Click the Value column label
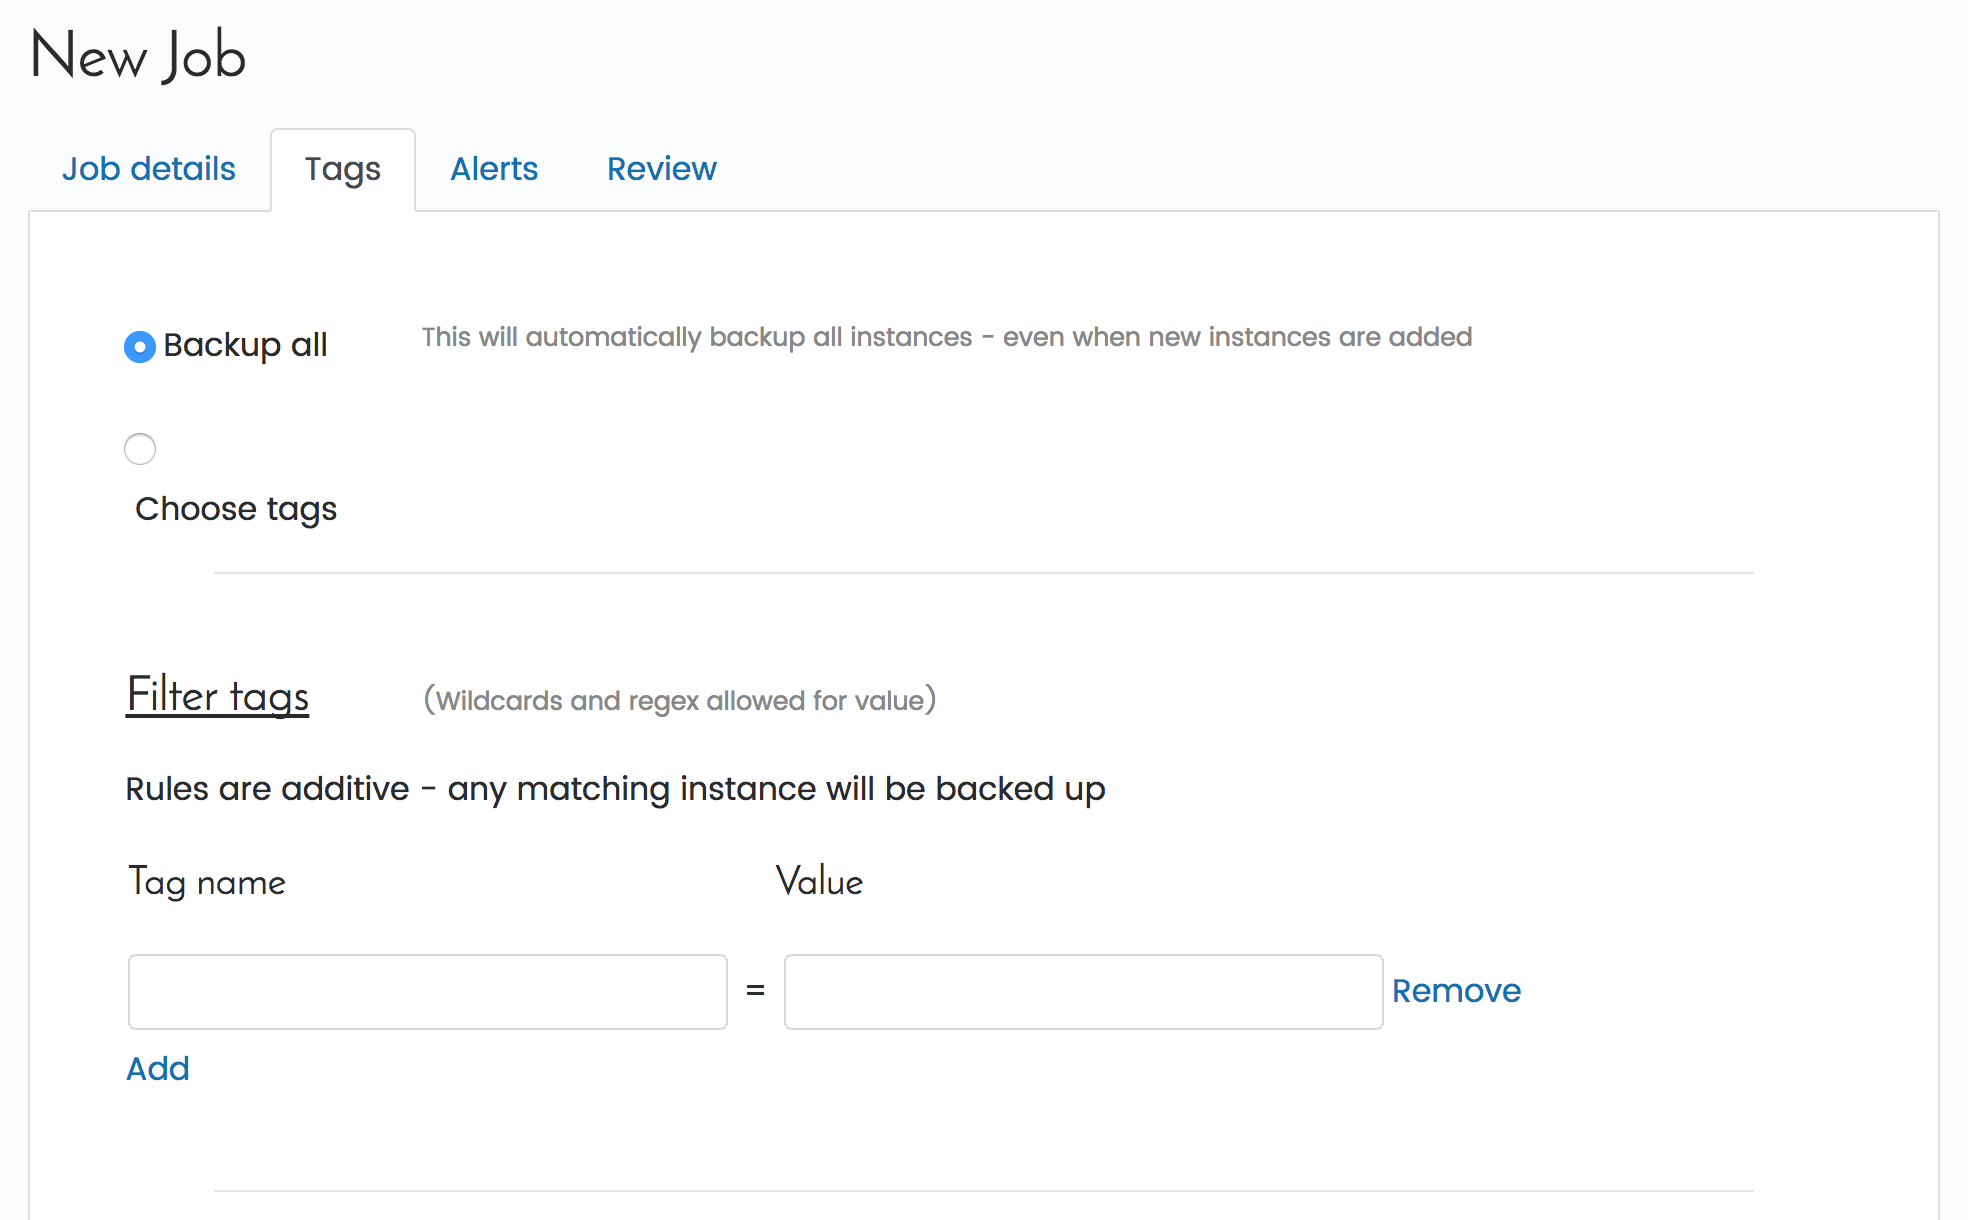 tap(819, 882)
